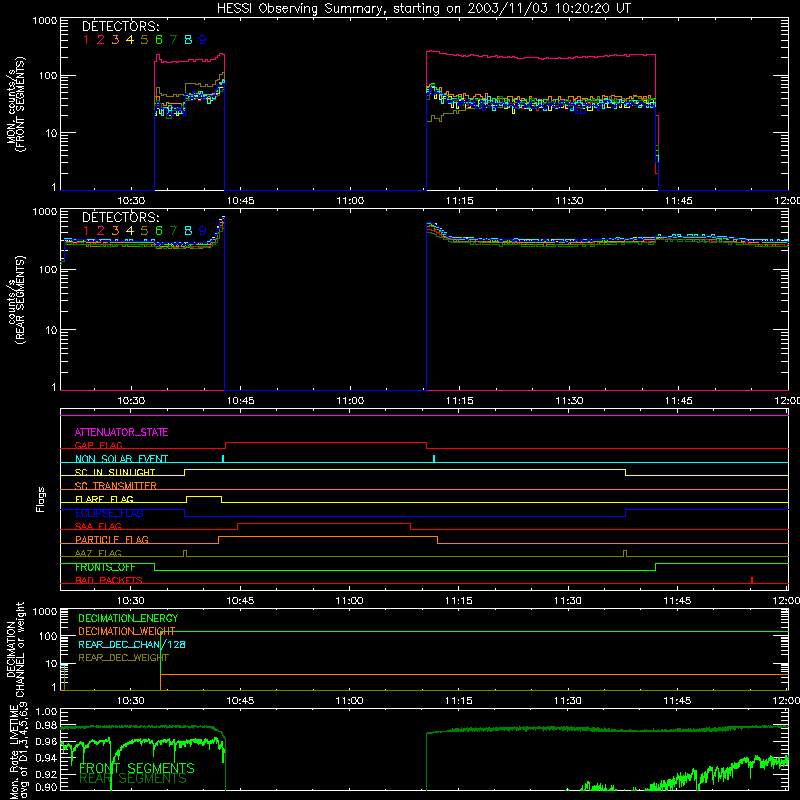Select detector 5 legend number in front segments panel
The width and height of the screenshot is (800, 800).
(144, 40)
